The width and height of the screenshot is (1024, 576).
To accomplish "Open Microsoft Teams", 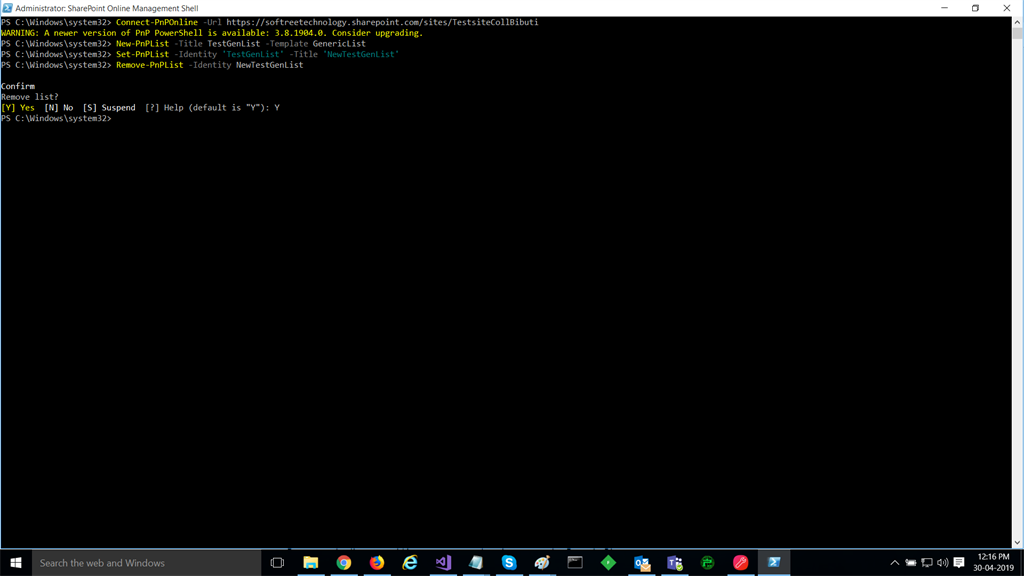I will tap(673, 562).
